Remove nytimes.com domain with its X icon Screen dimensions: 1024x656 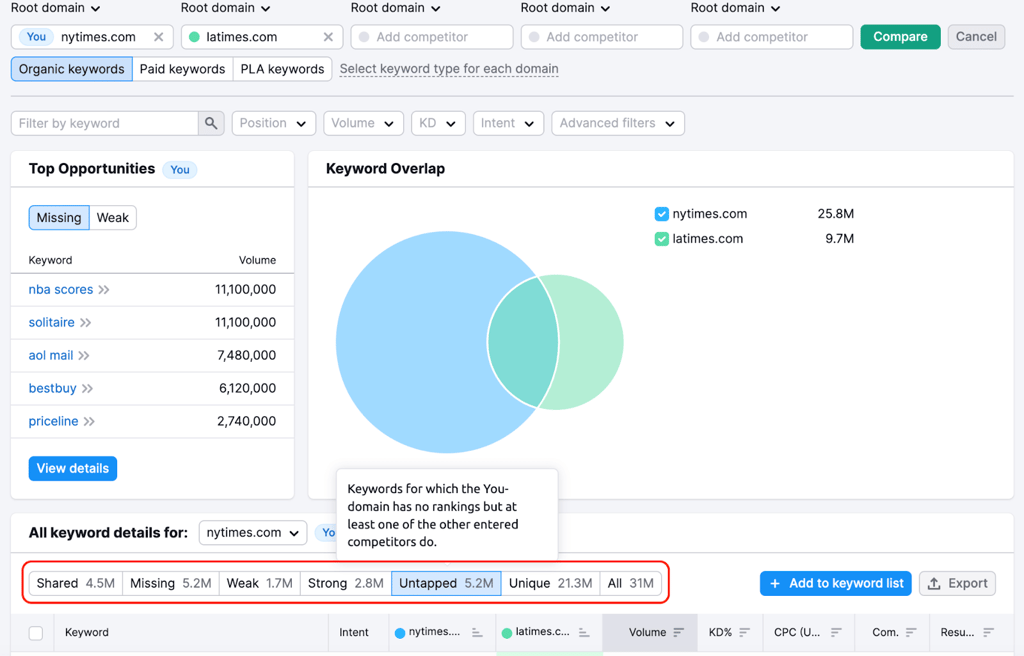pos(159,37)
